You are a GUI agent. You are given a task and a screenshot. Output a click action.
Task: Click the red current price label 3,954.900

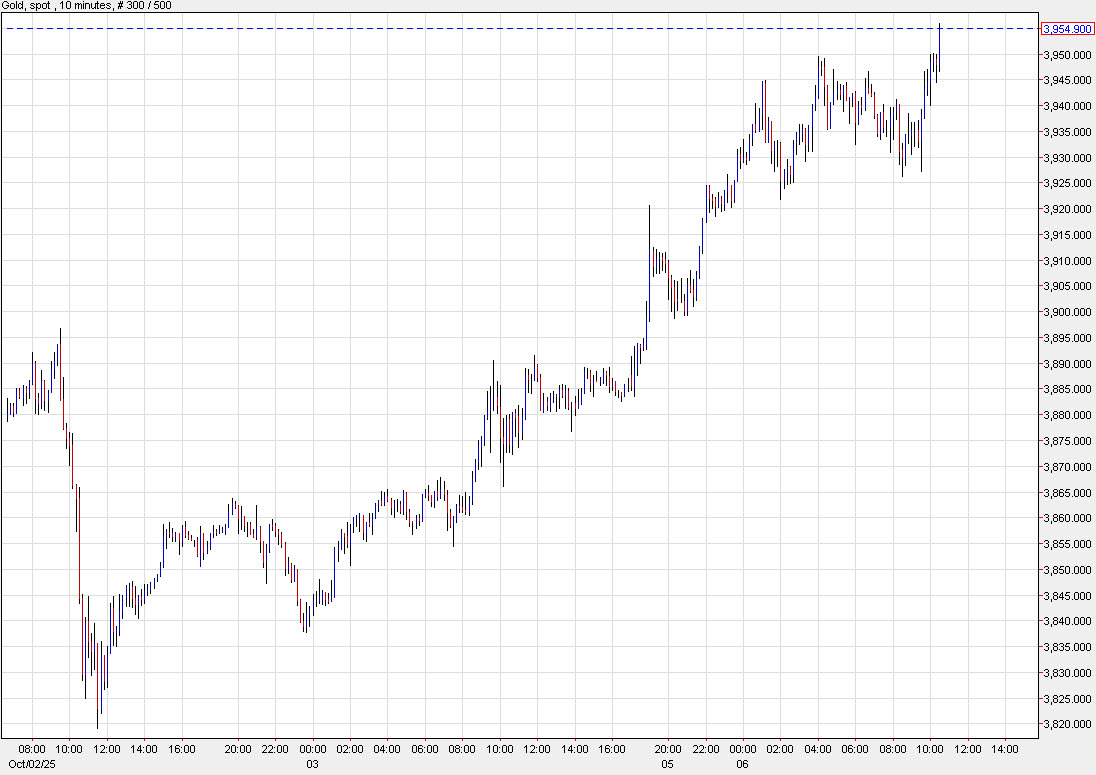click(x=1067, y=29)
